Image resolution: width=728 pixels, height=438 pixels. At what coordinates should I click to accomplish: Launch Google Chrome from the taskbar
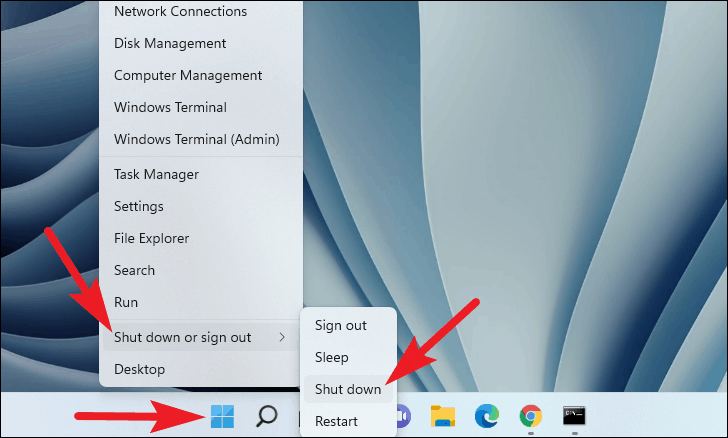click(x=531, y=416)
